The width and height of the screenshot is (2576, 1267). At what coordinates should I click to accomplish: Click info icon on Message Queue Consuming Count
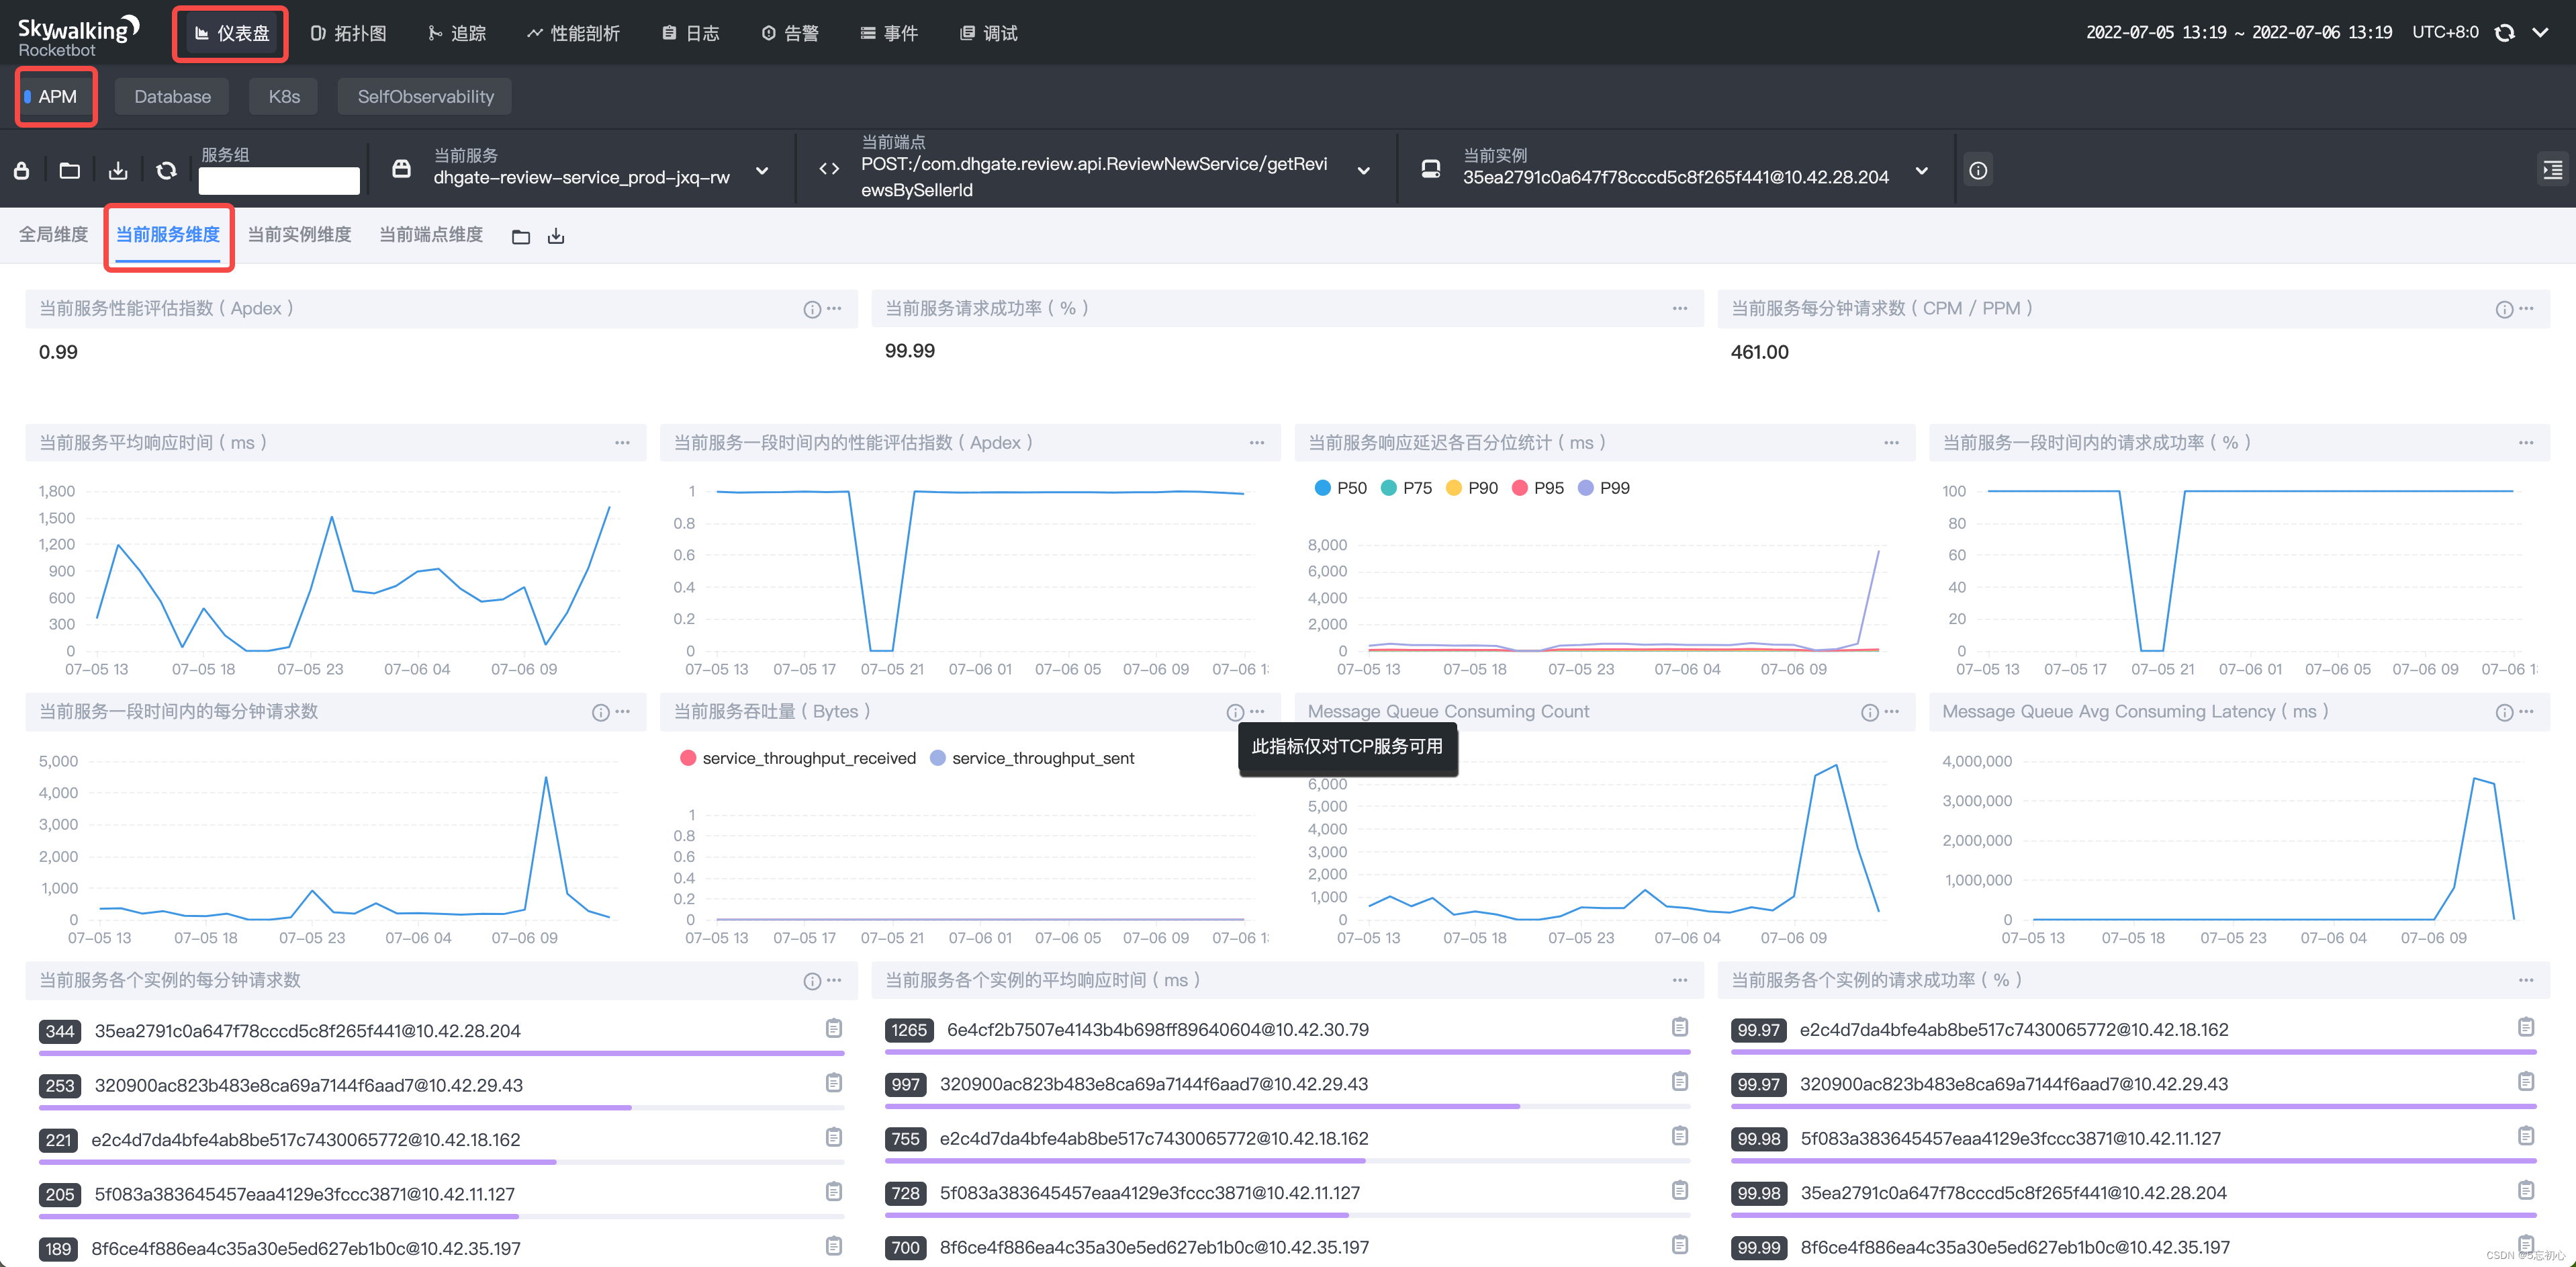[1869, 713]
